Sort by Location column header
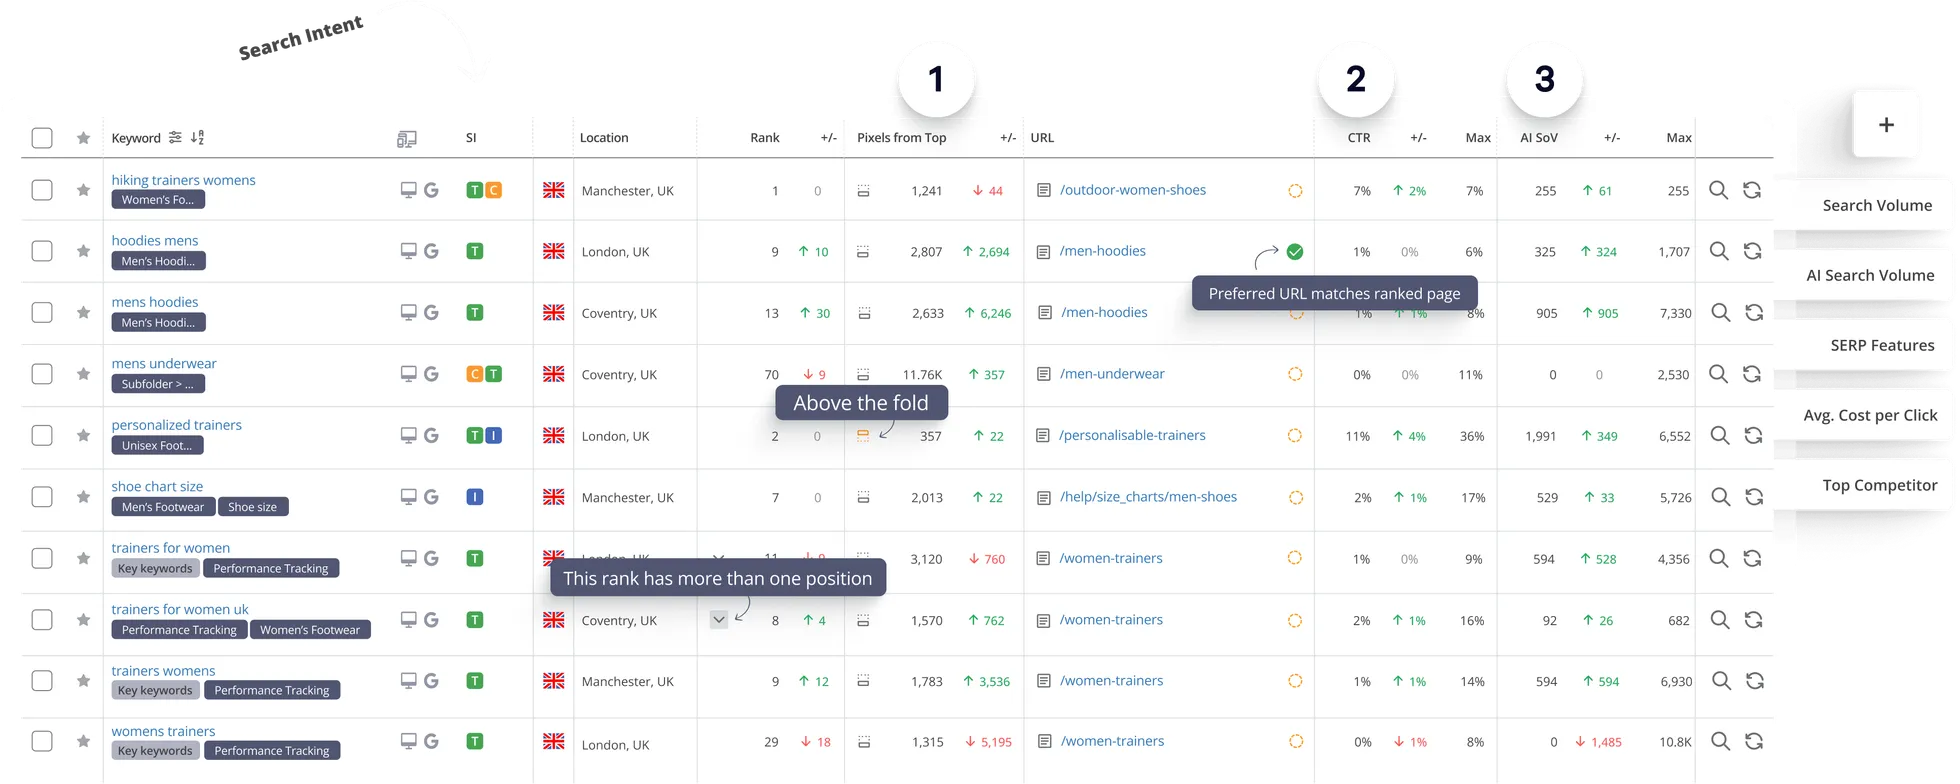This screenshot has height=784, width=1960. click(604, 138)
